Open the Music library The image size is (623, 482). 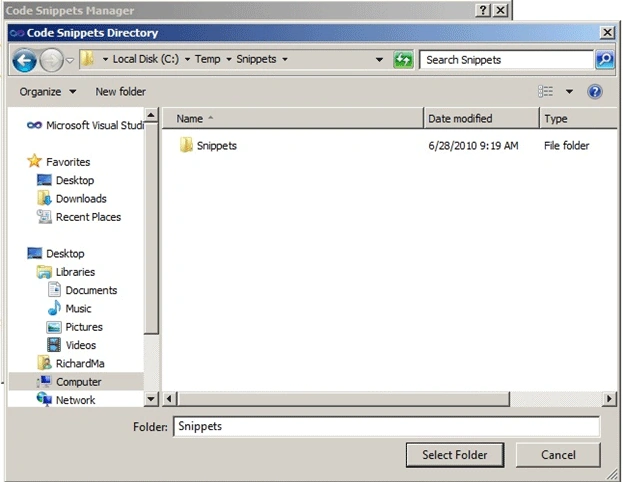coord(78,309)
